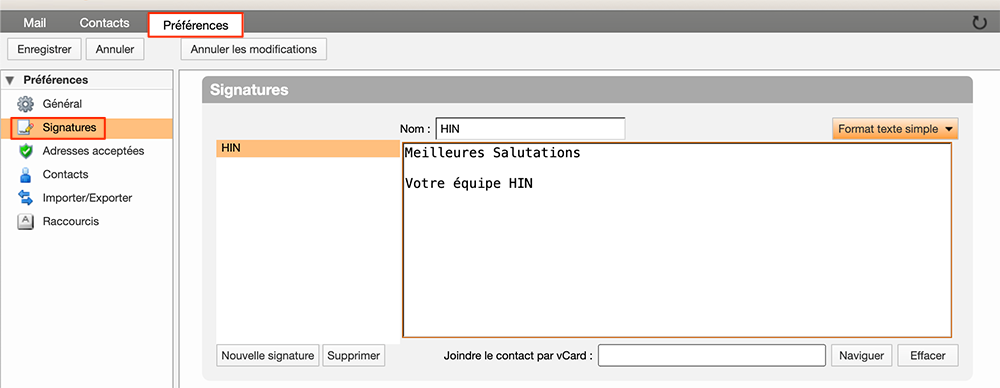Click the refresh icon at top right
The width and height of the screenshot is (1000, 388).
(979, 24)
